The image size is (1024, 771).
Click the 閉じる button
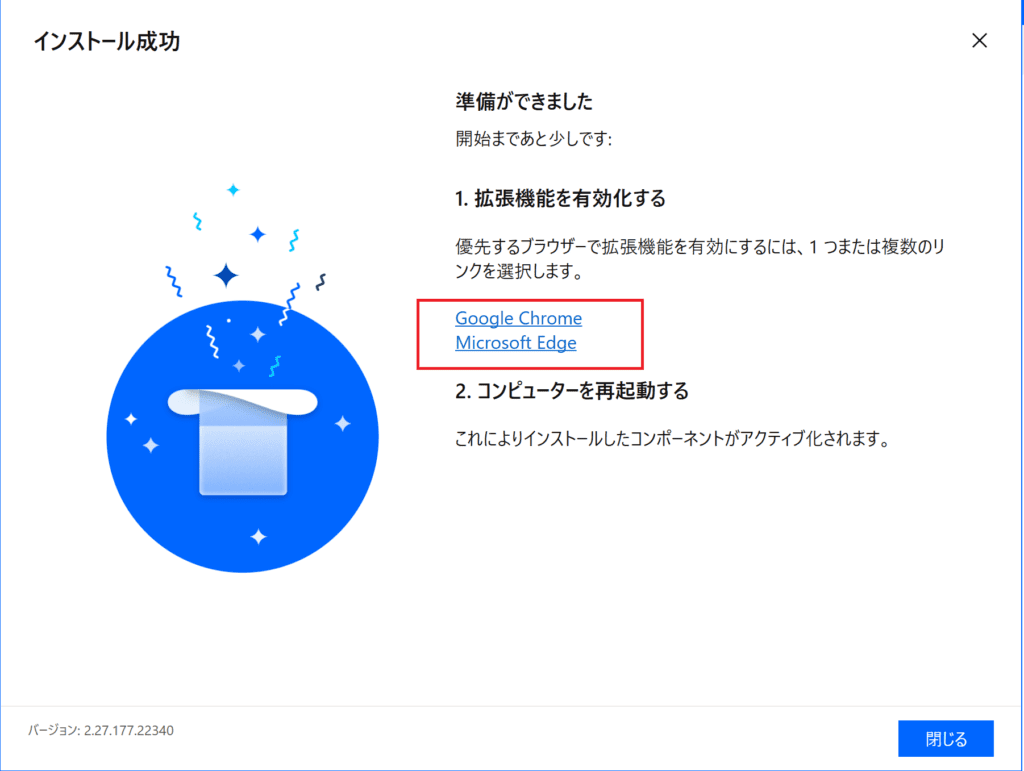click(x=946, y=738)
